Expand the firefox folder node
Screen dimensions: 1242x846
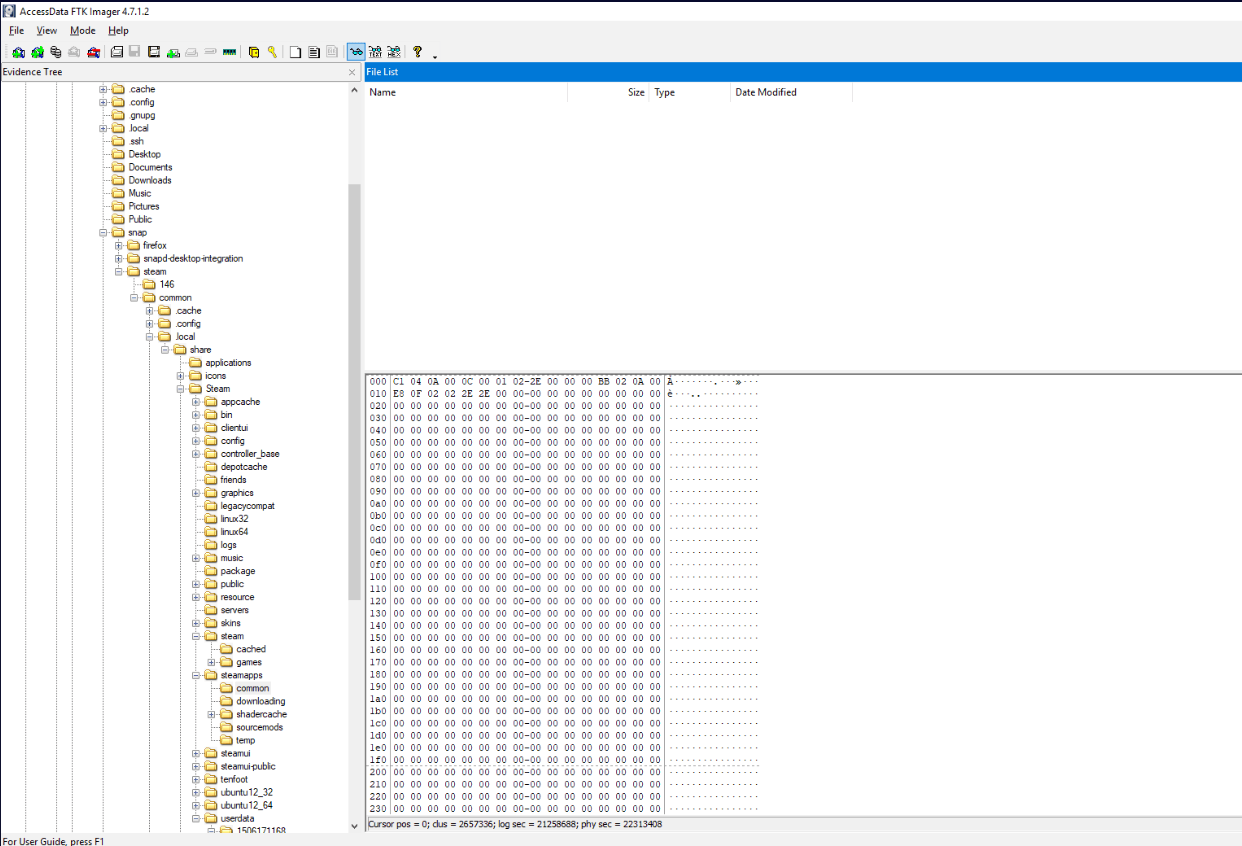pyautogui.click(x=119, y=245)
